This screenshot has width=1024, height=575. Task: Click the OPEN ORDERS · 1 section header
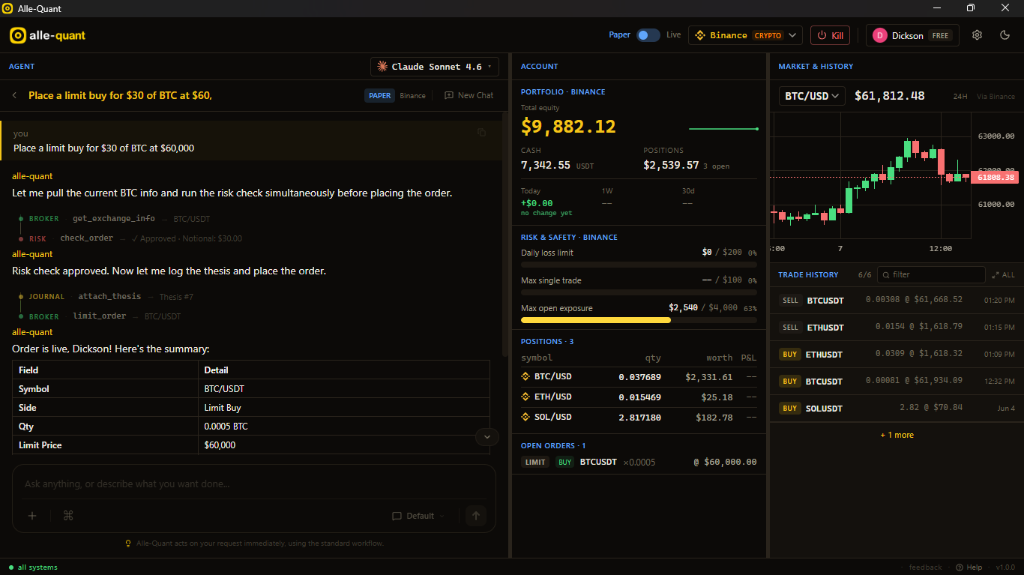[x=553, y=446]
